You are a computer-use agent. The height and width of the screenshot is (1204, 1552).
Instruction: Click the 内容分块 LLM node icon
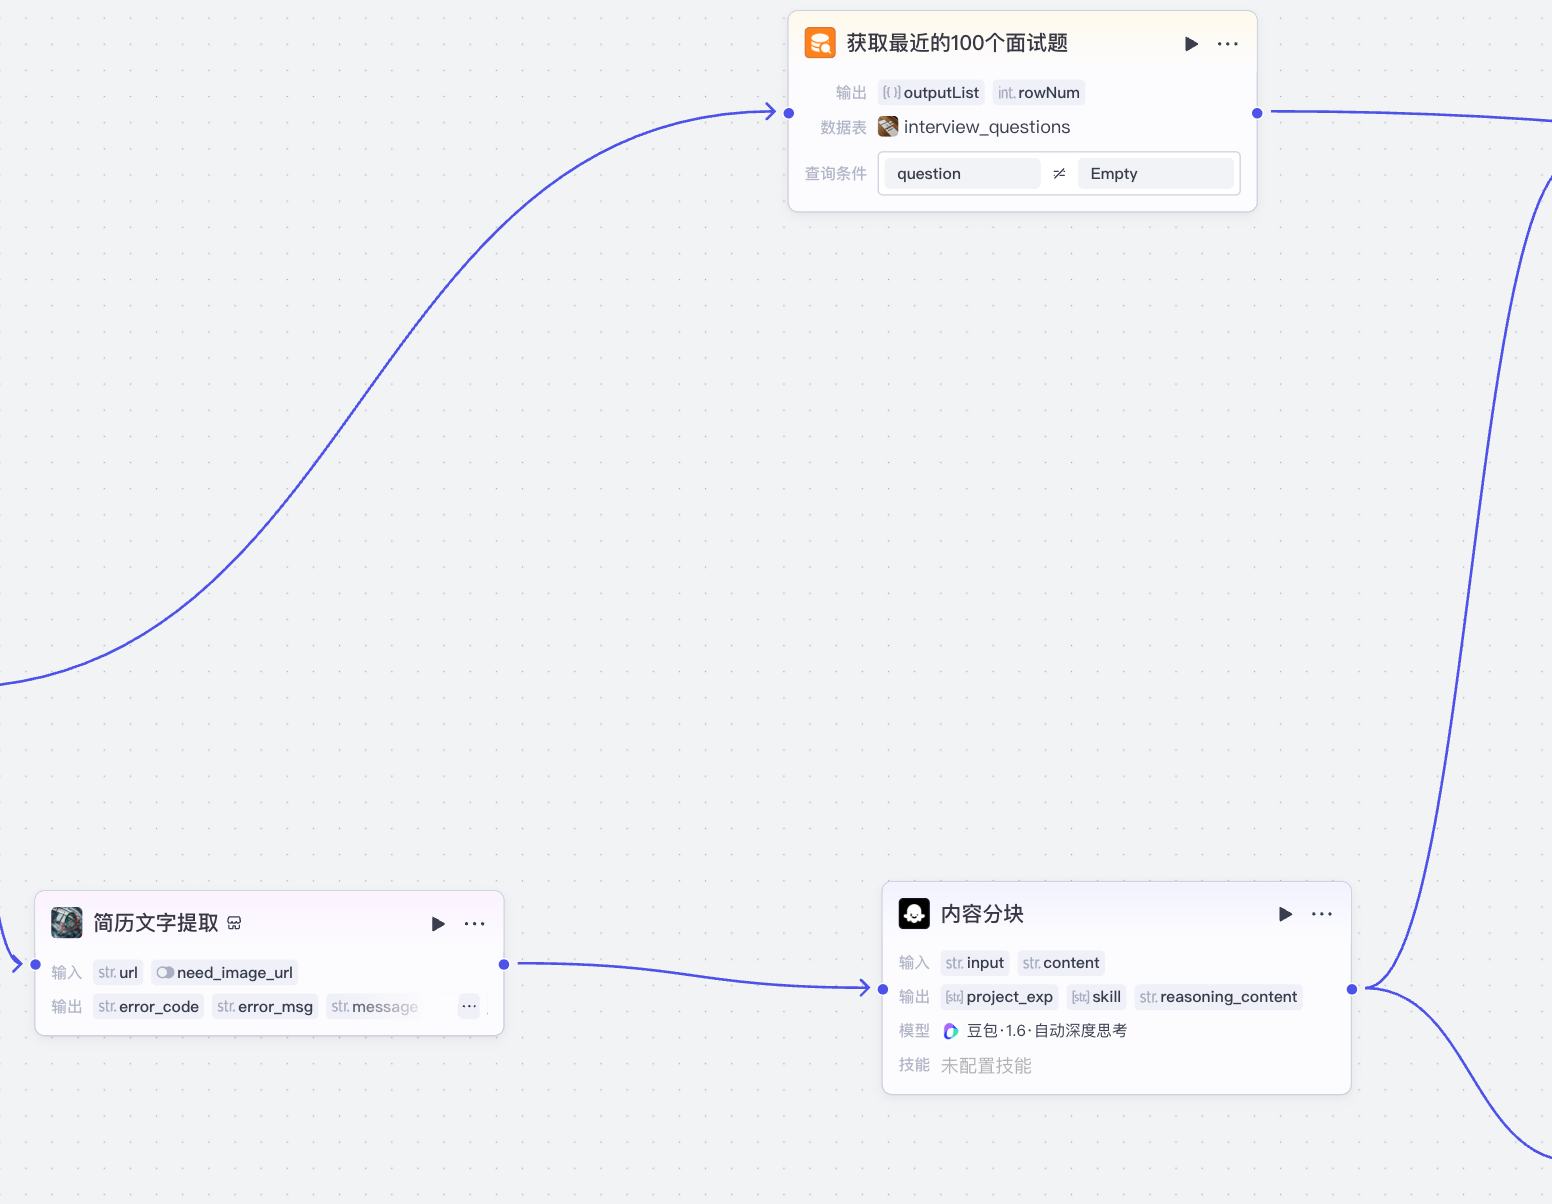(x=914, y=914)
